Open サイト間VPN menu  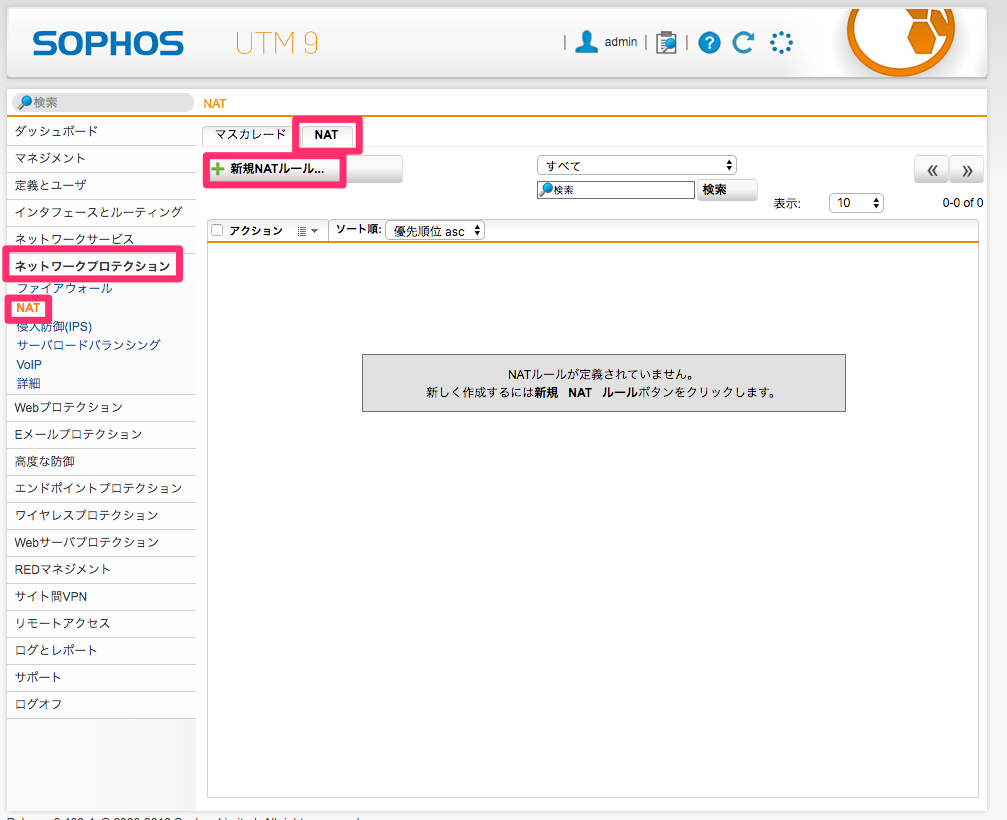pos(101,597)
